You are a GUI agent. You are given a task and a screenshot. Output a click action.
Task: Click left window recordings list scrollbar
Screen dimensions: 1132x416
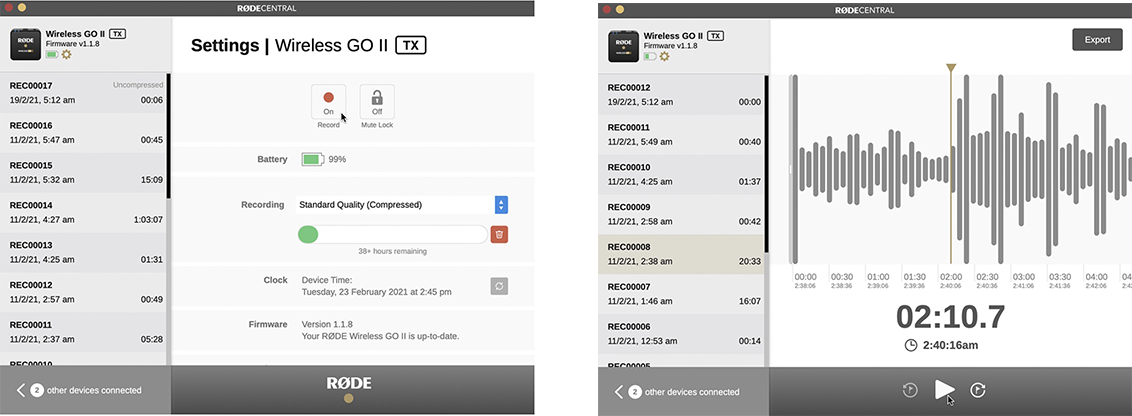point(168,136)
